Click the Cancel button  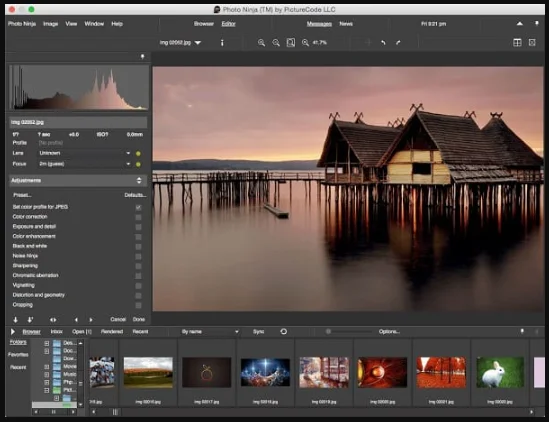point(118,319)
